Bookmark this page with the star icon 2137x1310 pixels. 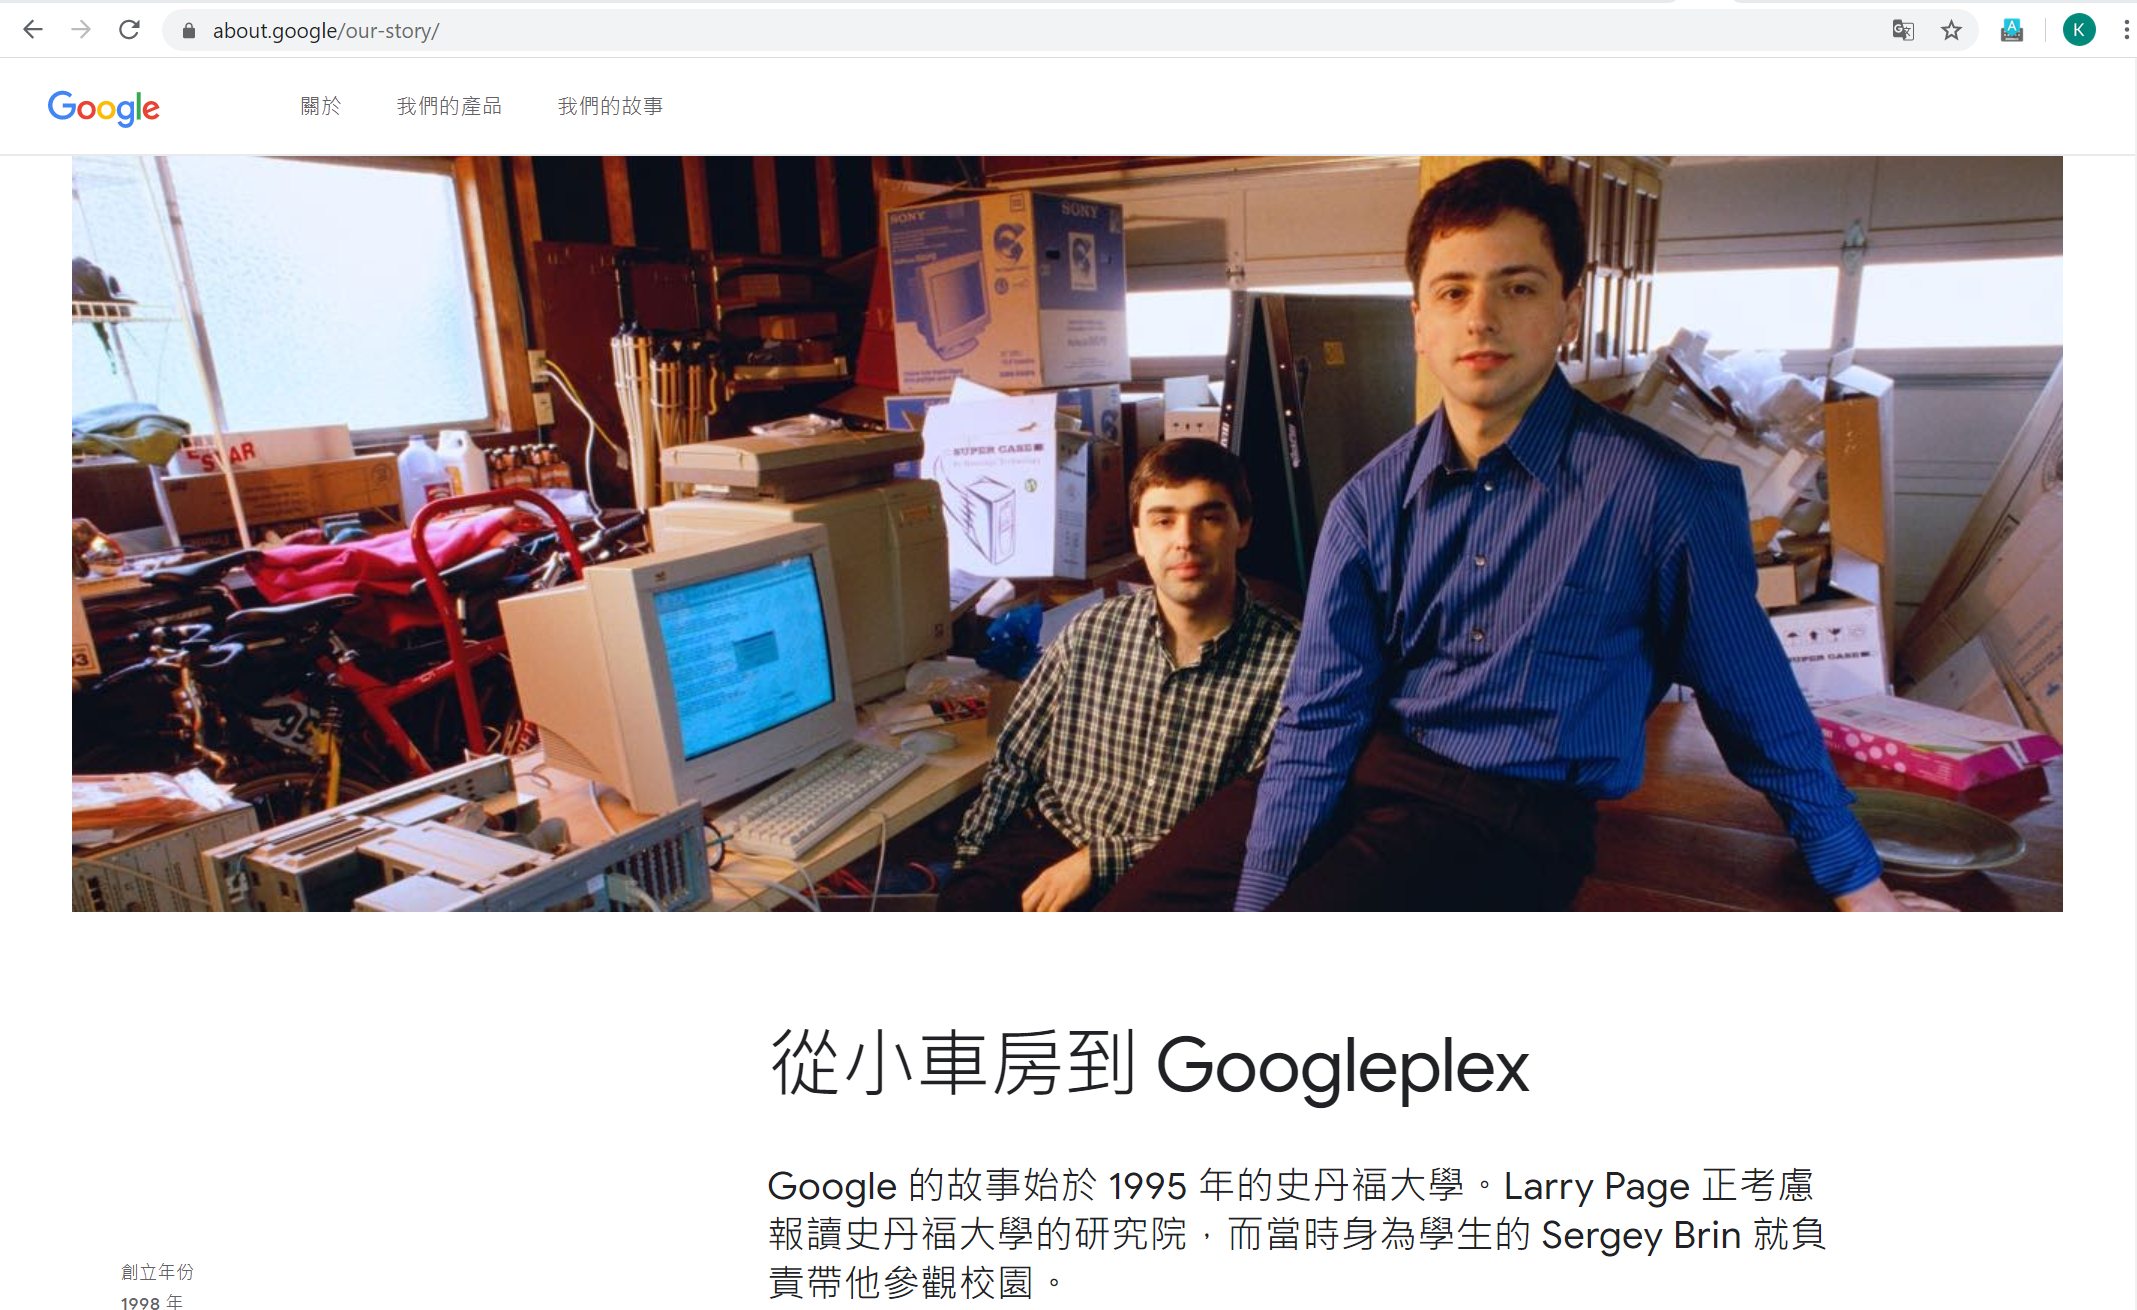click(x=1951, y=30)
